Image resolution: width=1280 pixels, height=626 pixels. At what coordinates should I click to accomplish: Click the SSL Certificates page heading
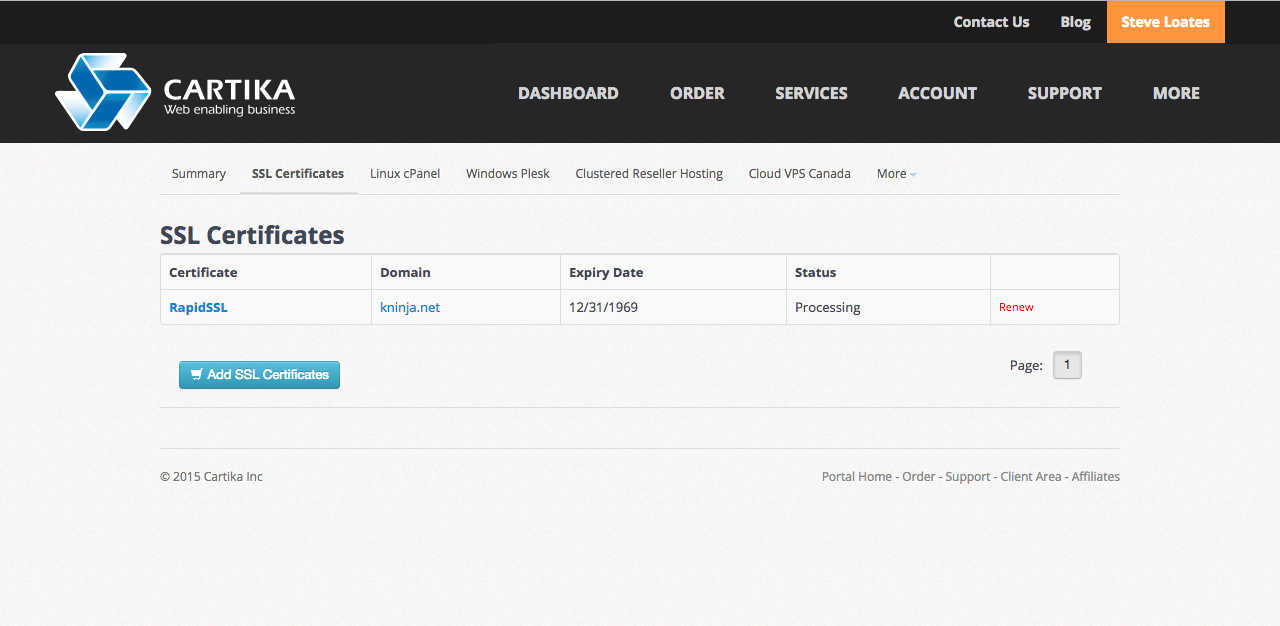tap(252, 235)
